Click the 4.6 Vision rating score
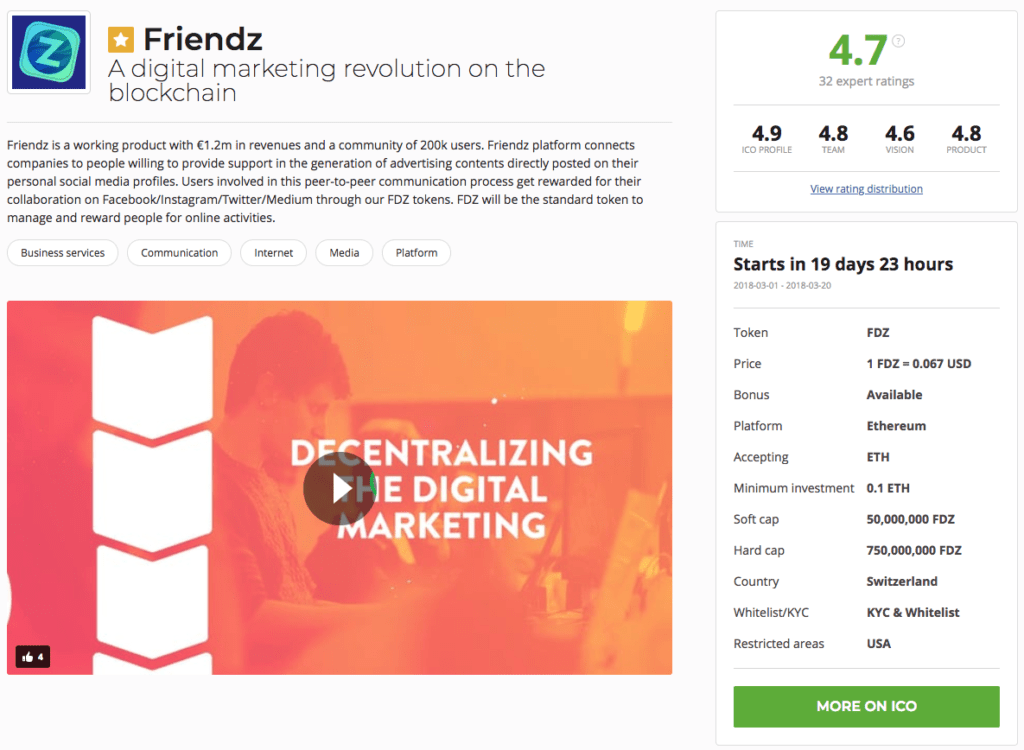 899,133
